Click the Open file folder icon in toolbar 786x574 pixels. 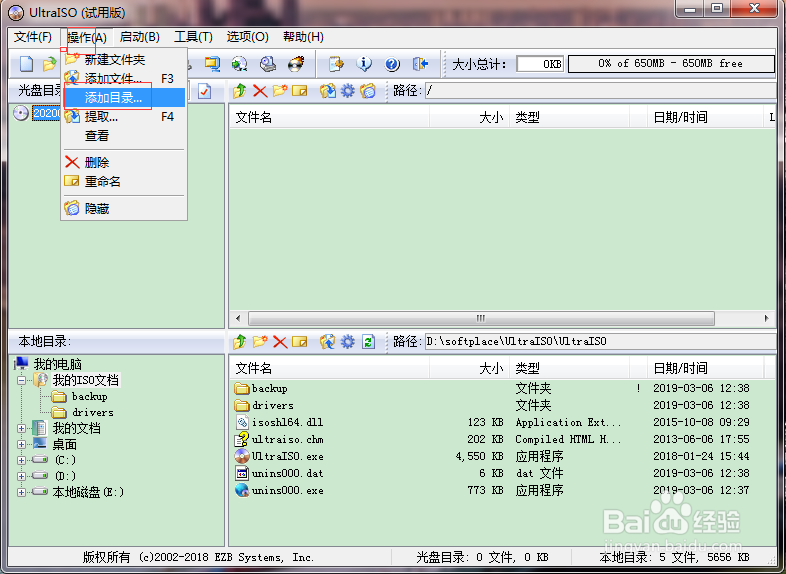pos(49,64)
